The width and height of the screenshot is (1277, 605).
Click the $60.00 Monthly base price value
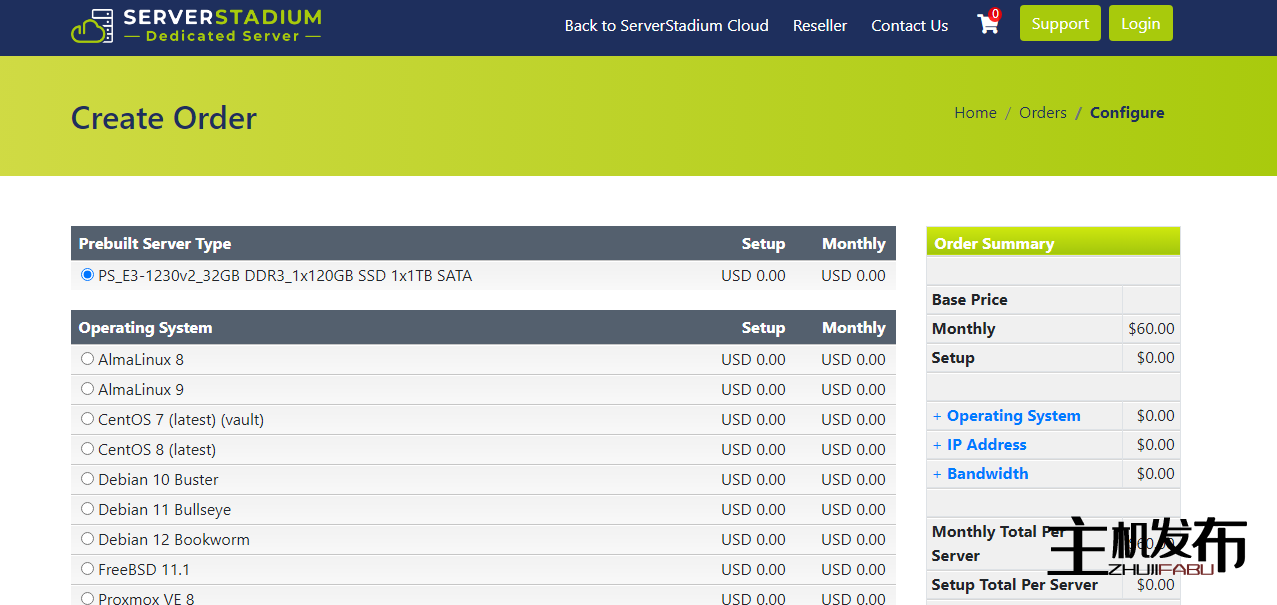pos(1151,329)
